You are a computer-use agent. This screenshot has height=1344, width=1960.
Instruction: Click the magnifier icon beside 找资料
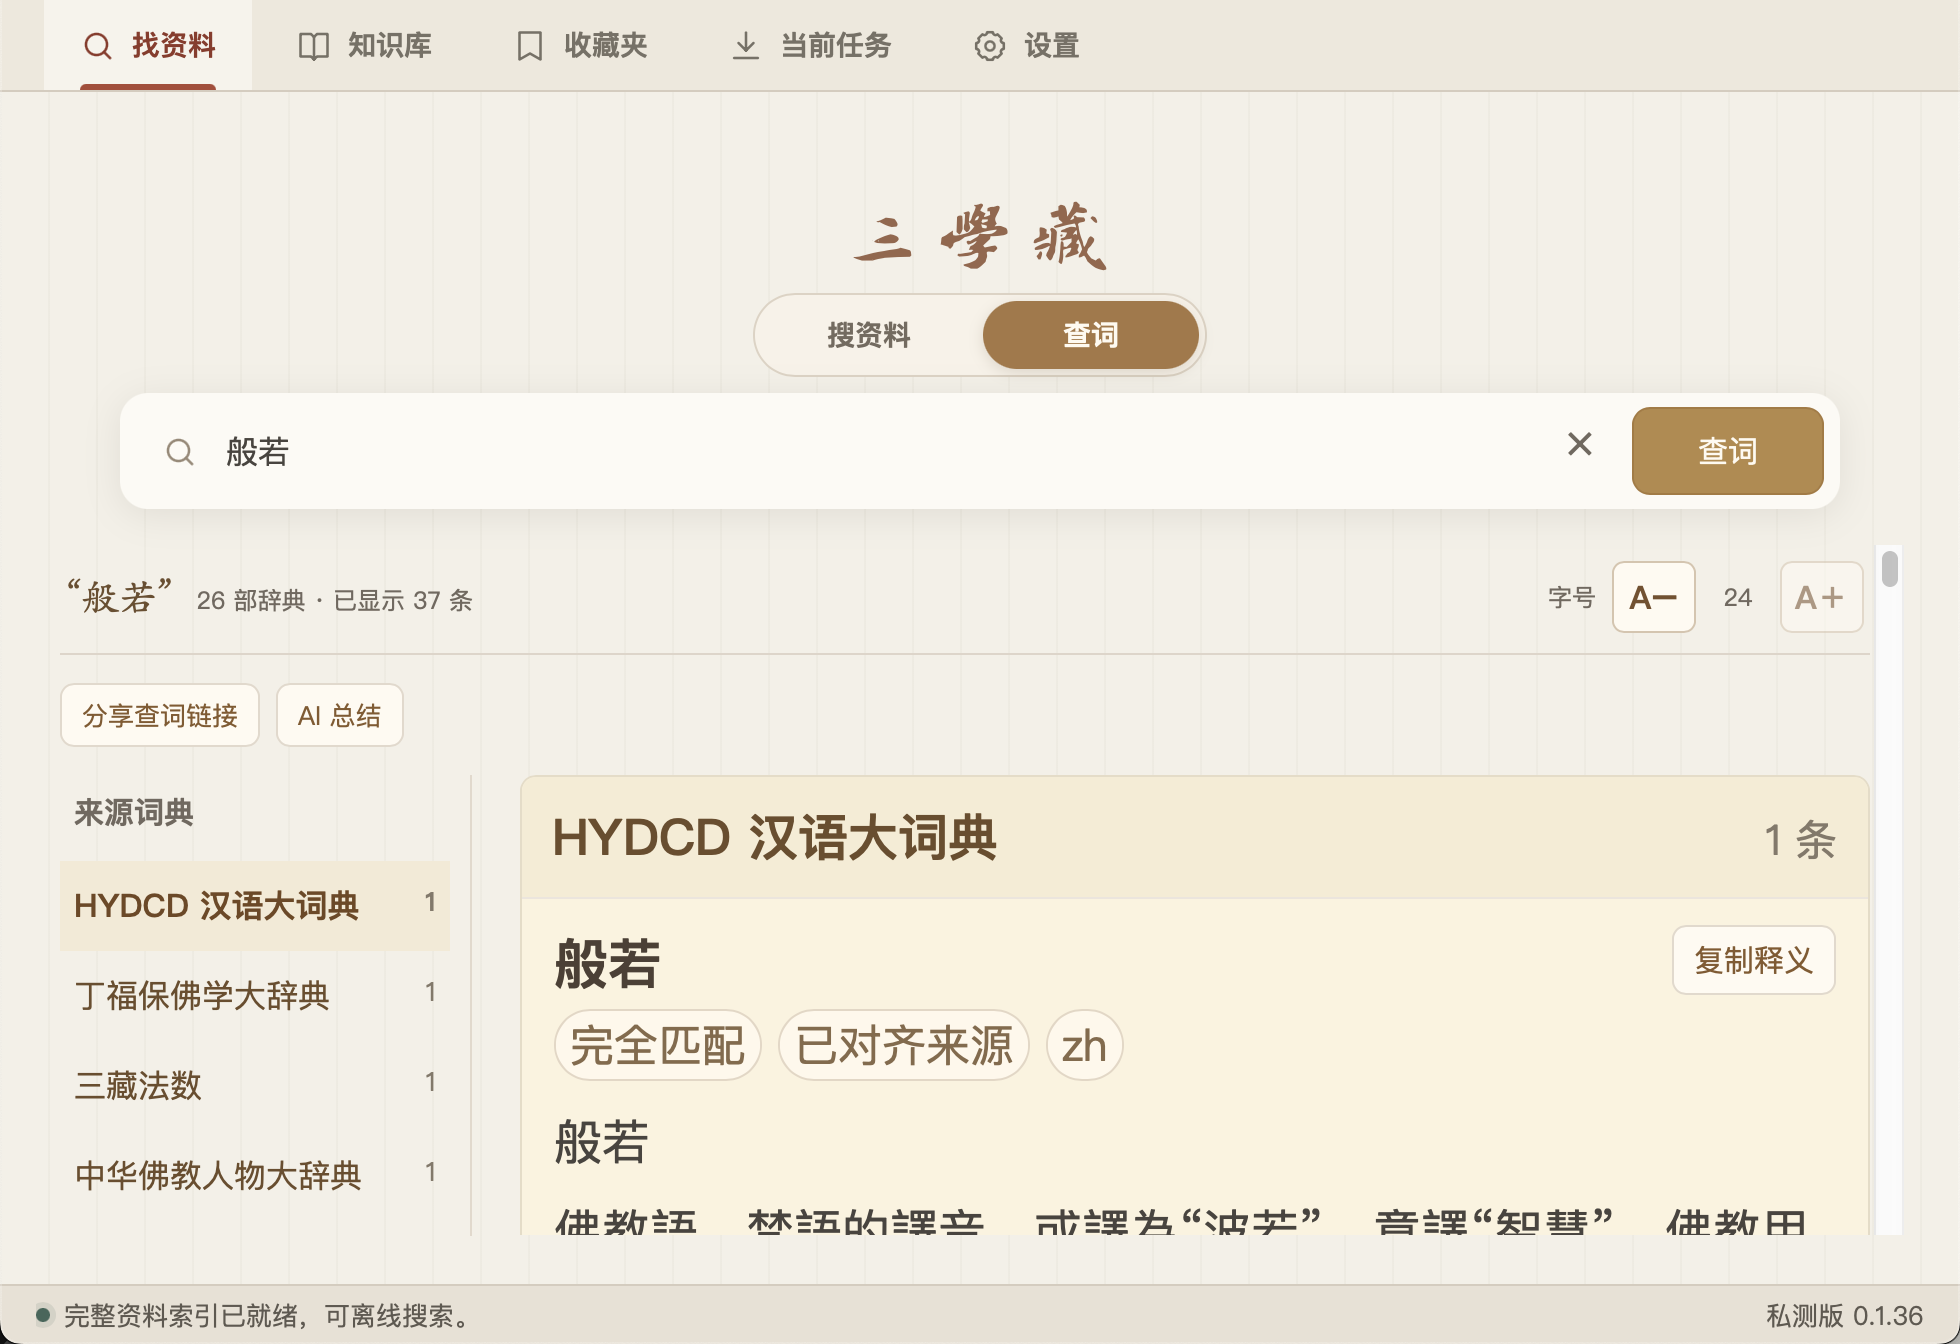click(x=98, y=46)
